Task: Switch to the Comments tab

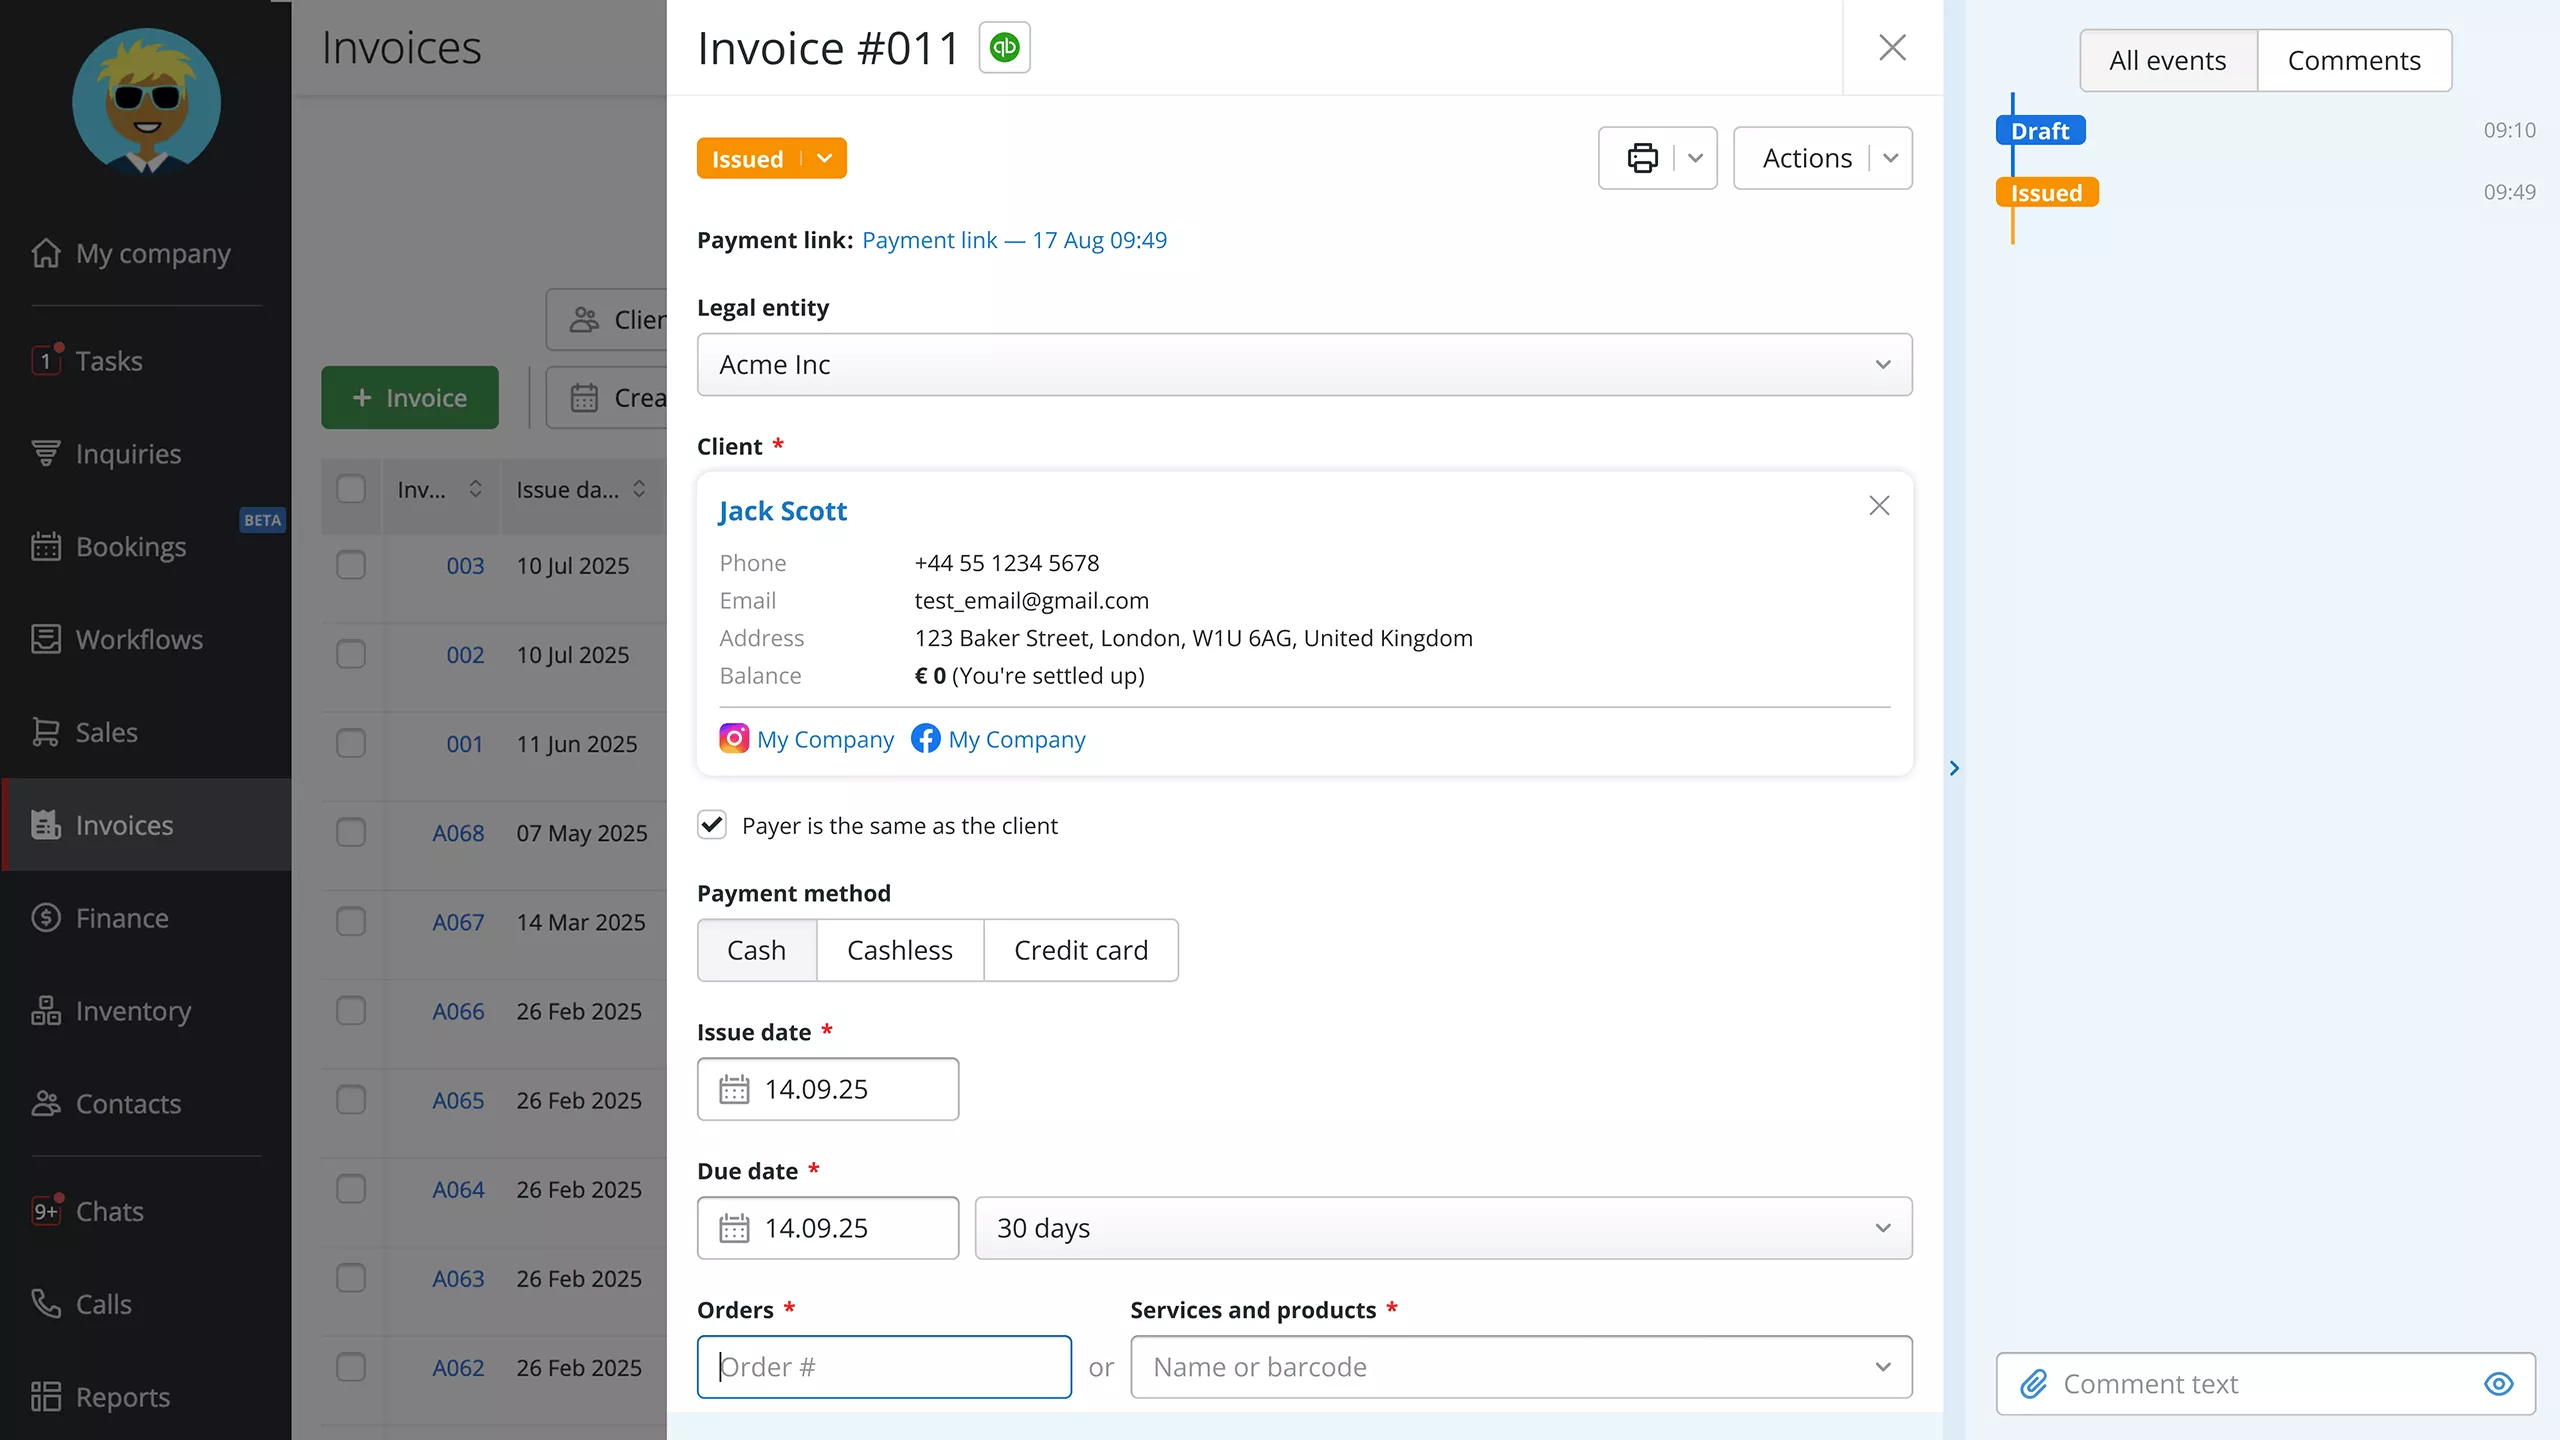Action: pos(2354,60)
